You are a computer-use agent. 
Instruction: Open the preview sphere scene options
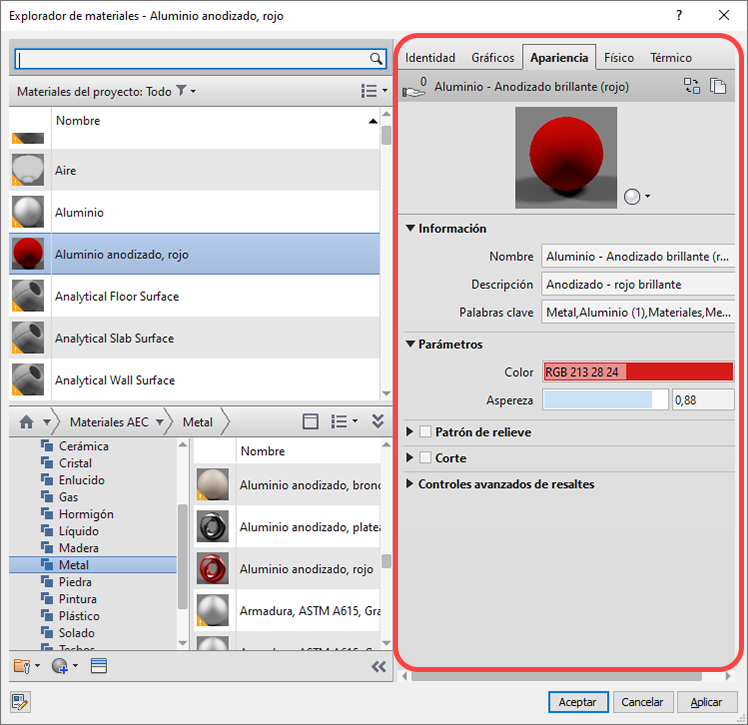point(637,197)
